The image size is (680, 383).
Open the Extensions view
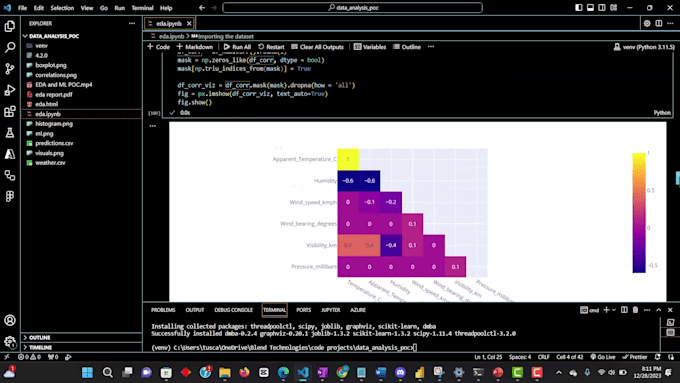coord(10,111)
